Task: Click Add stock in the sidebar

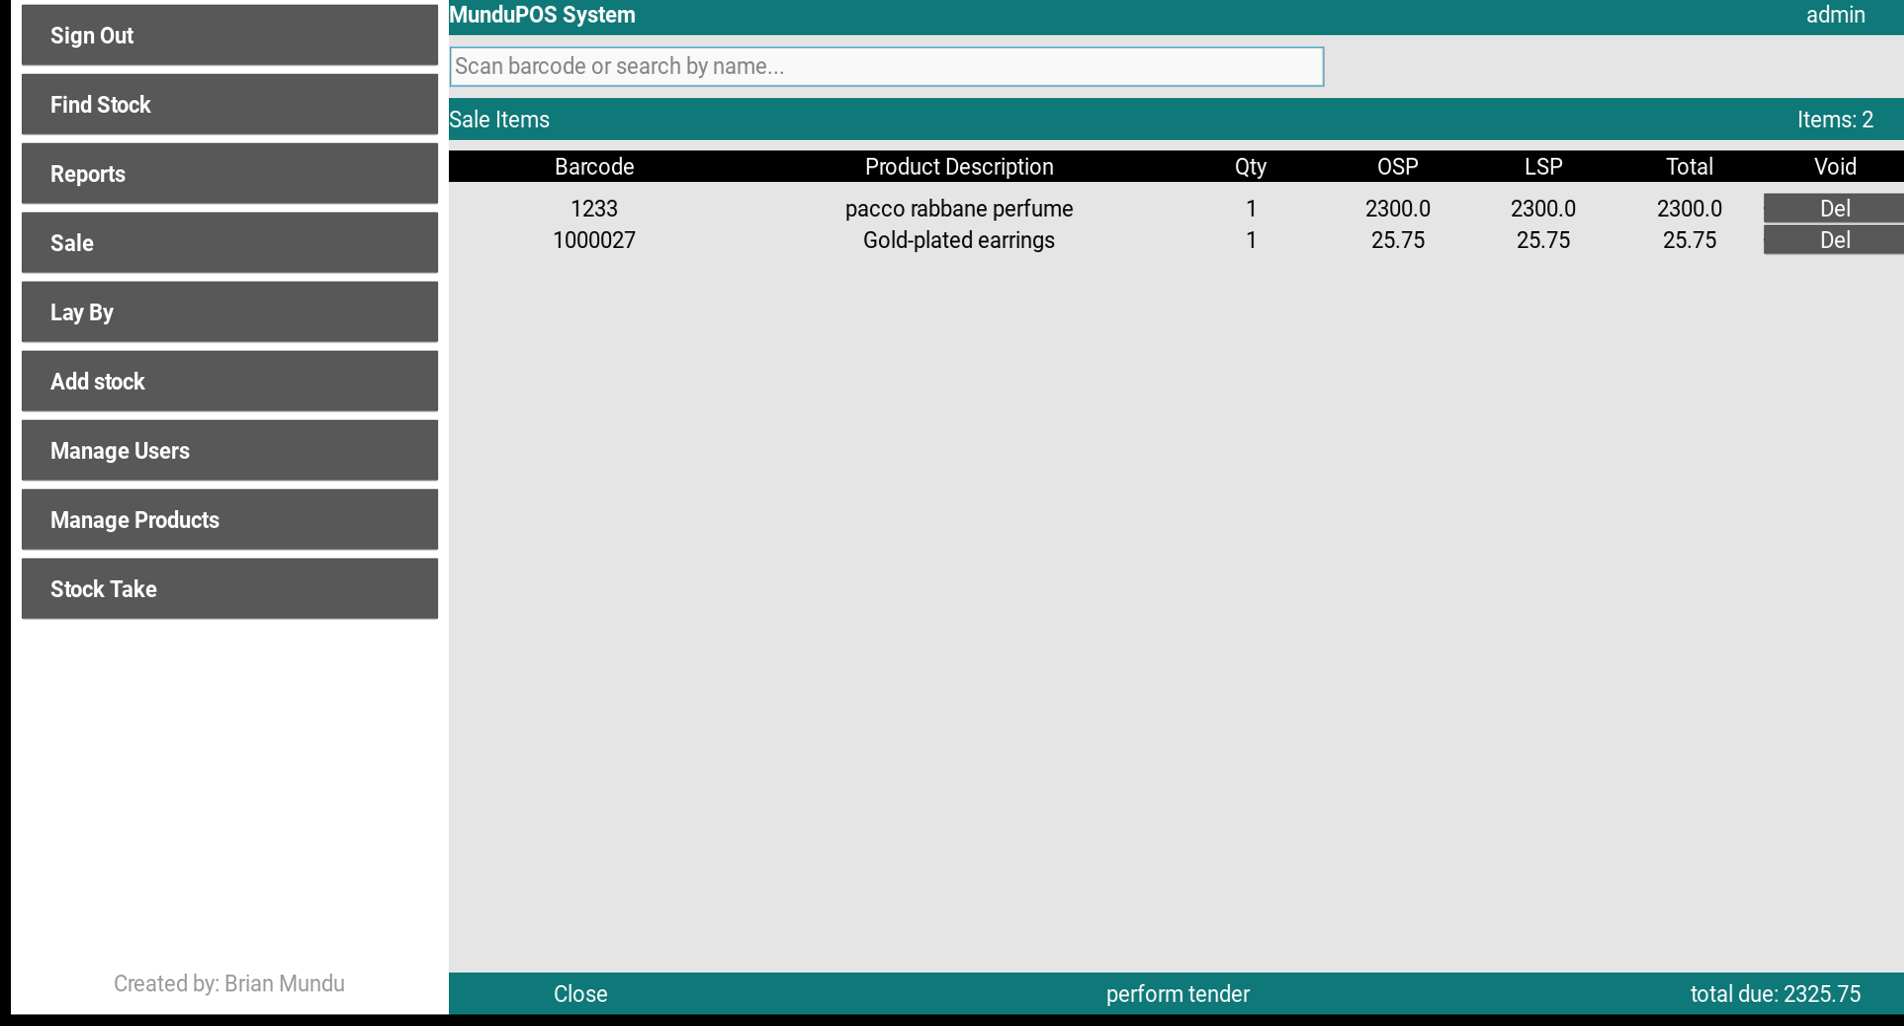Action: click(x=228, y=380)
